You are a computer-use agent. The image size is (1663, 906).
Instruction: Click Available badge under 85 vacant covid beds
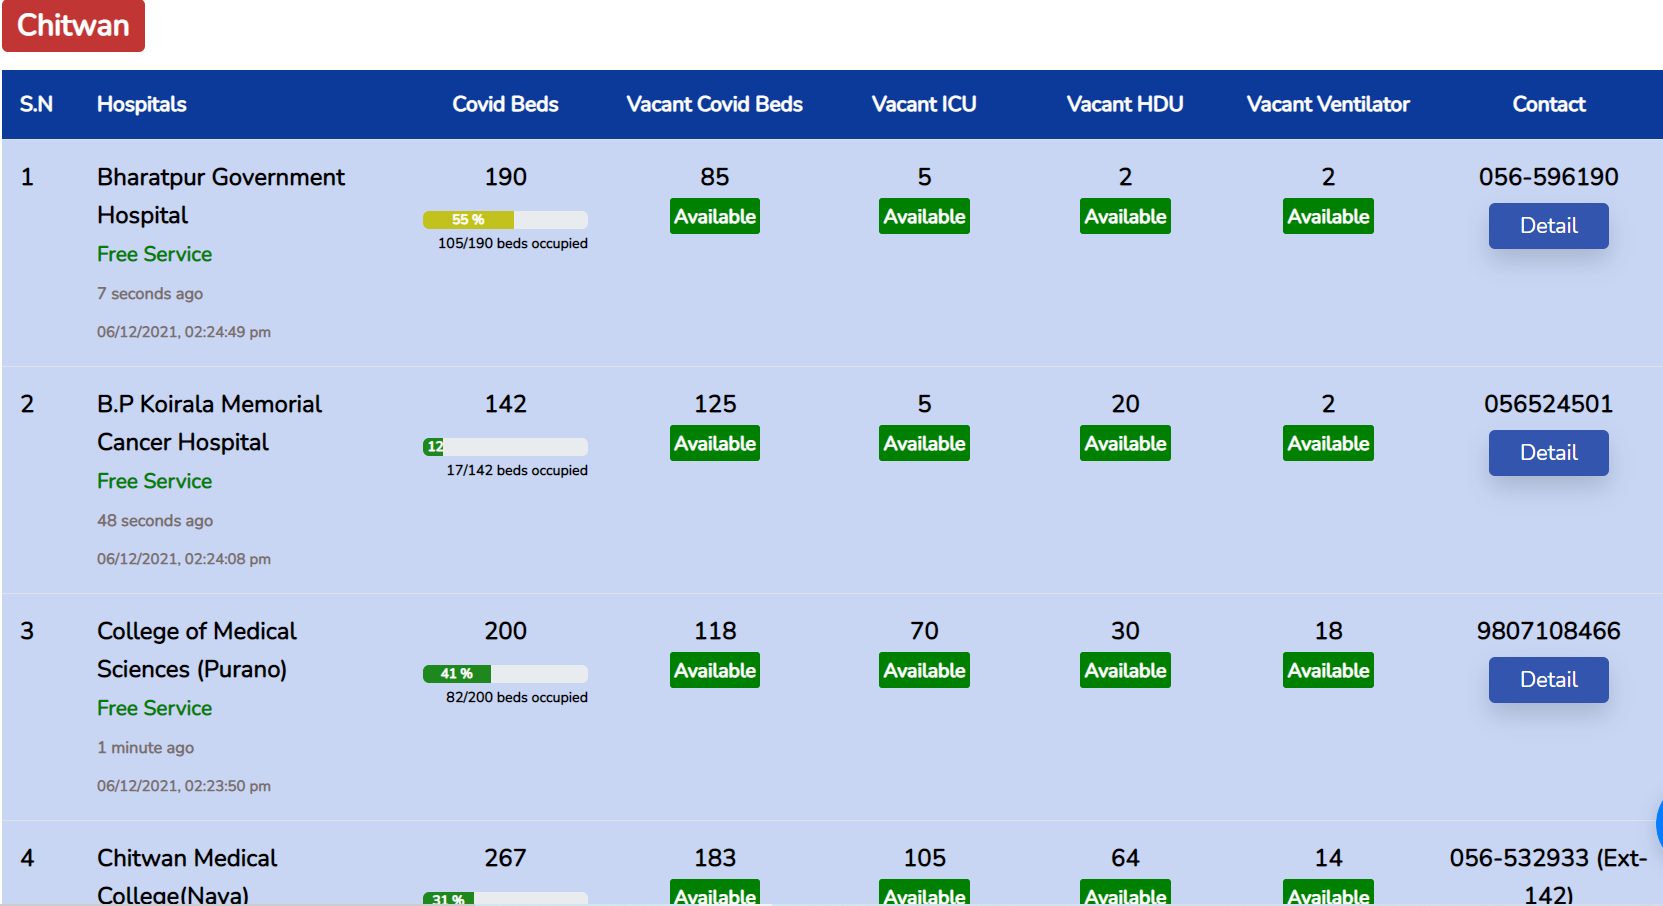click(x=715, y=217)
